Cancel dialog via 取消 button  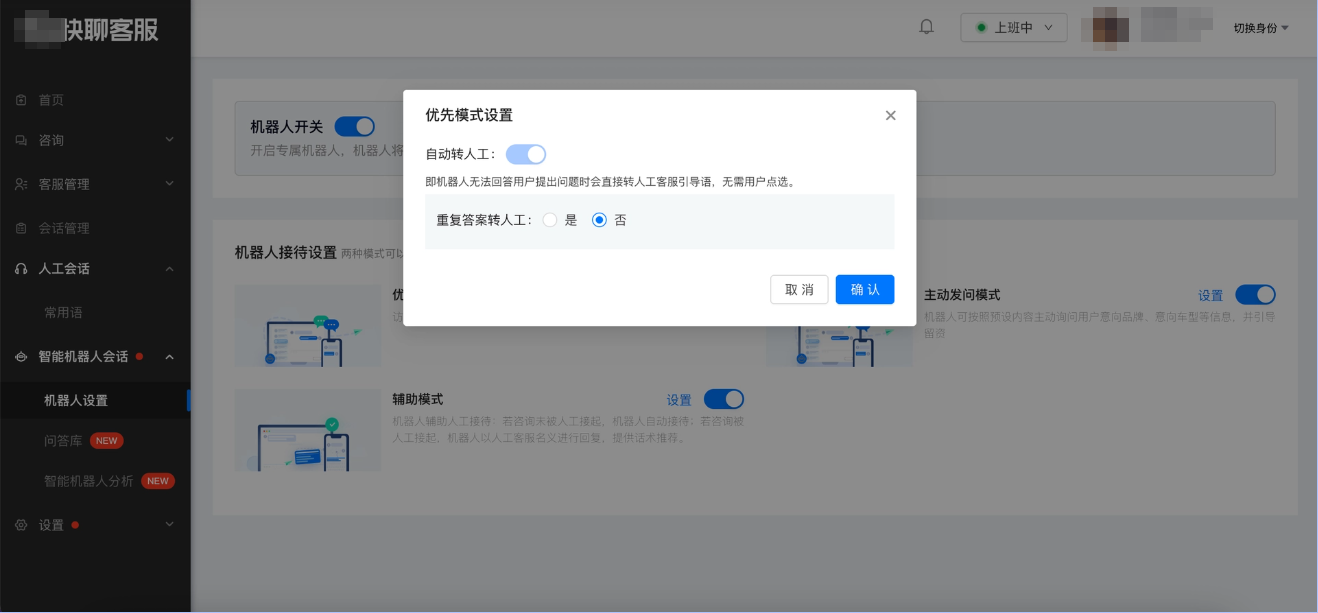tap(799, 289)
